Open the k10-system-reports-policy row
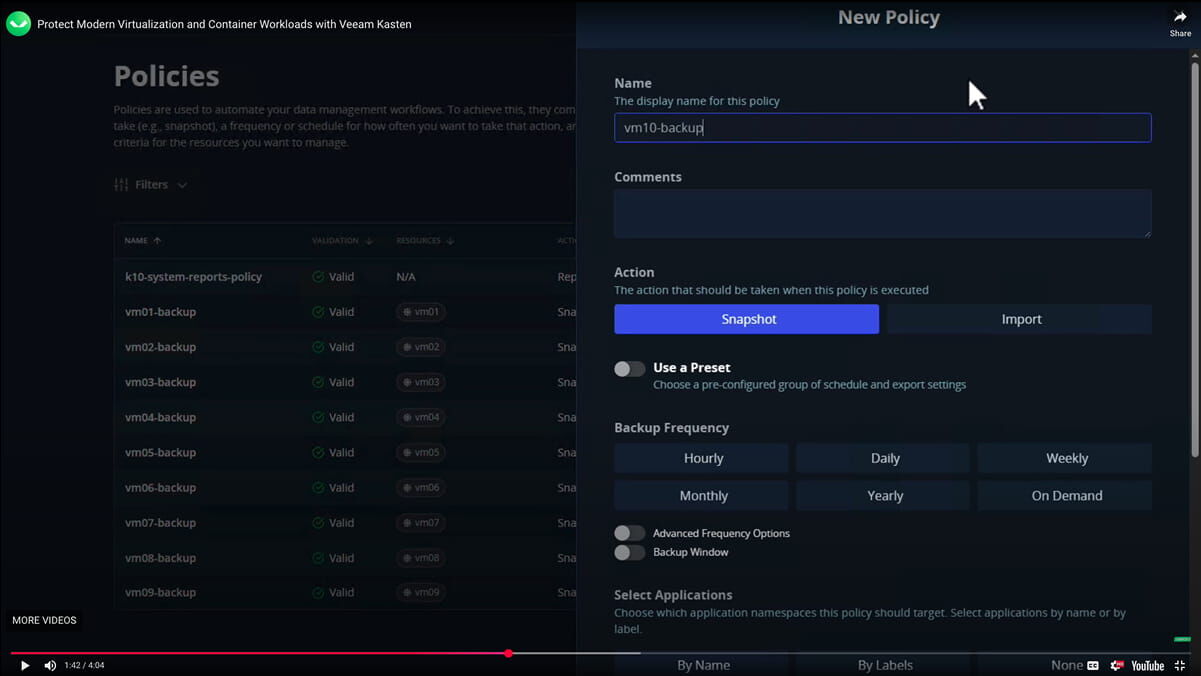 point(345,277)
